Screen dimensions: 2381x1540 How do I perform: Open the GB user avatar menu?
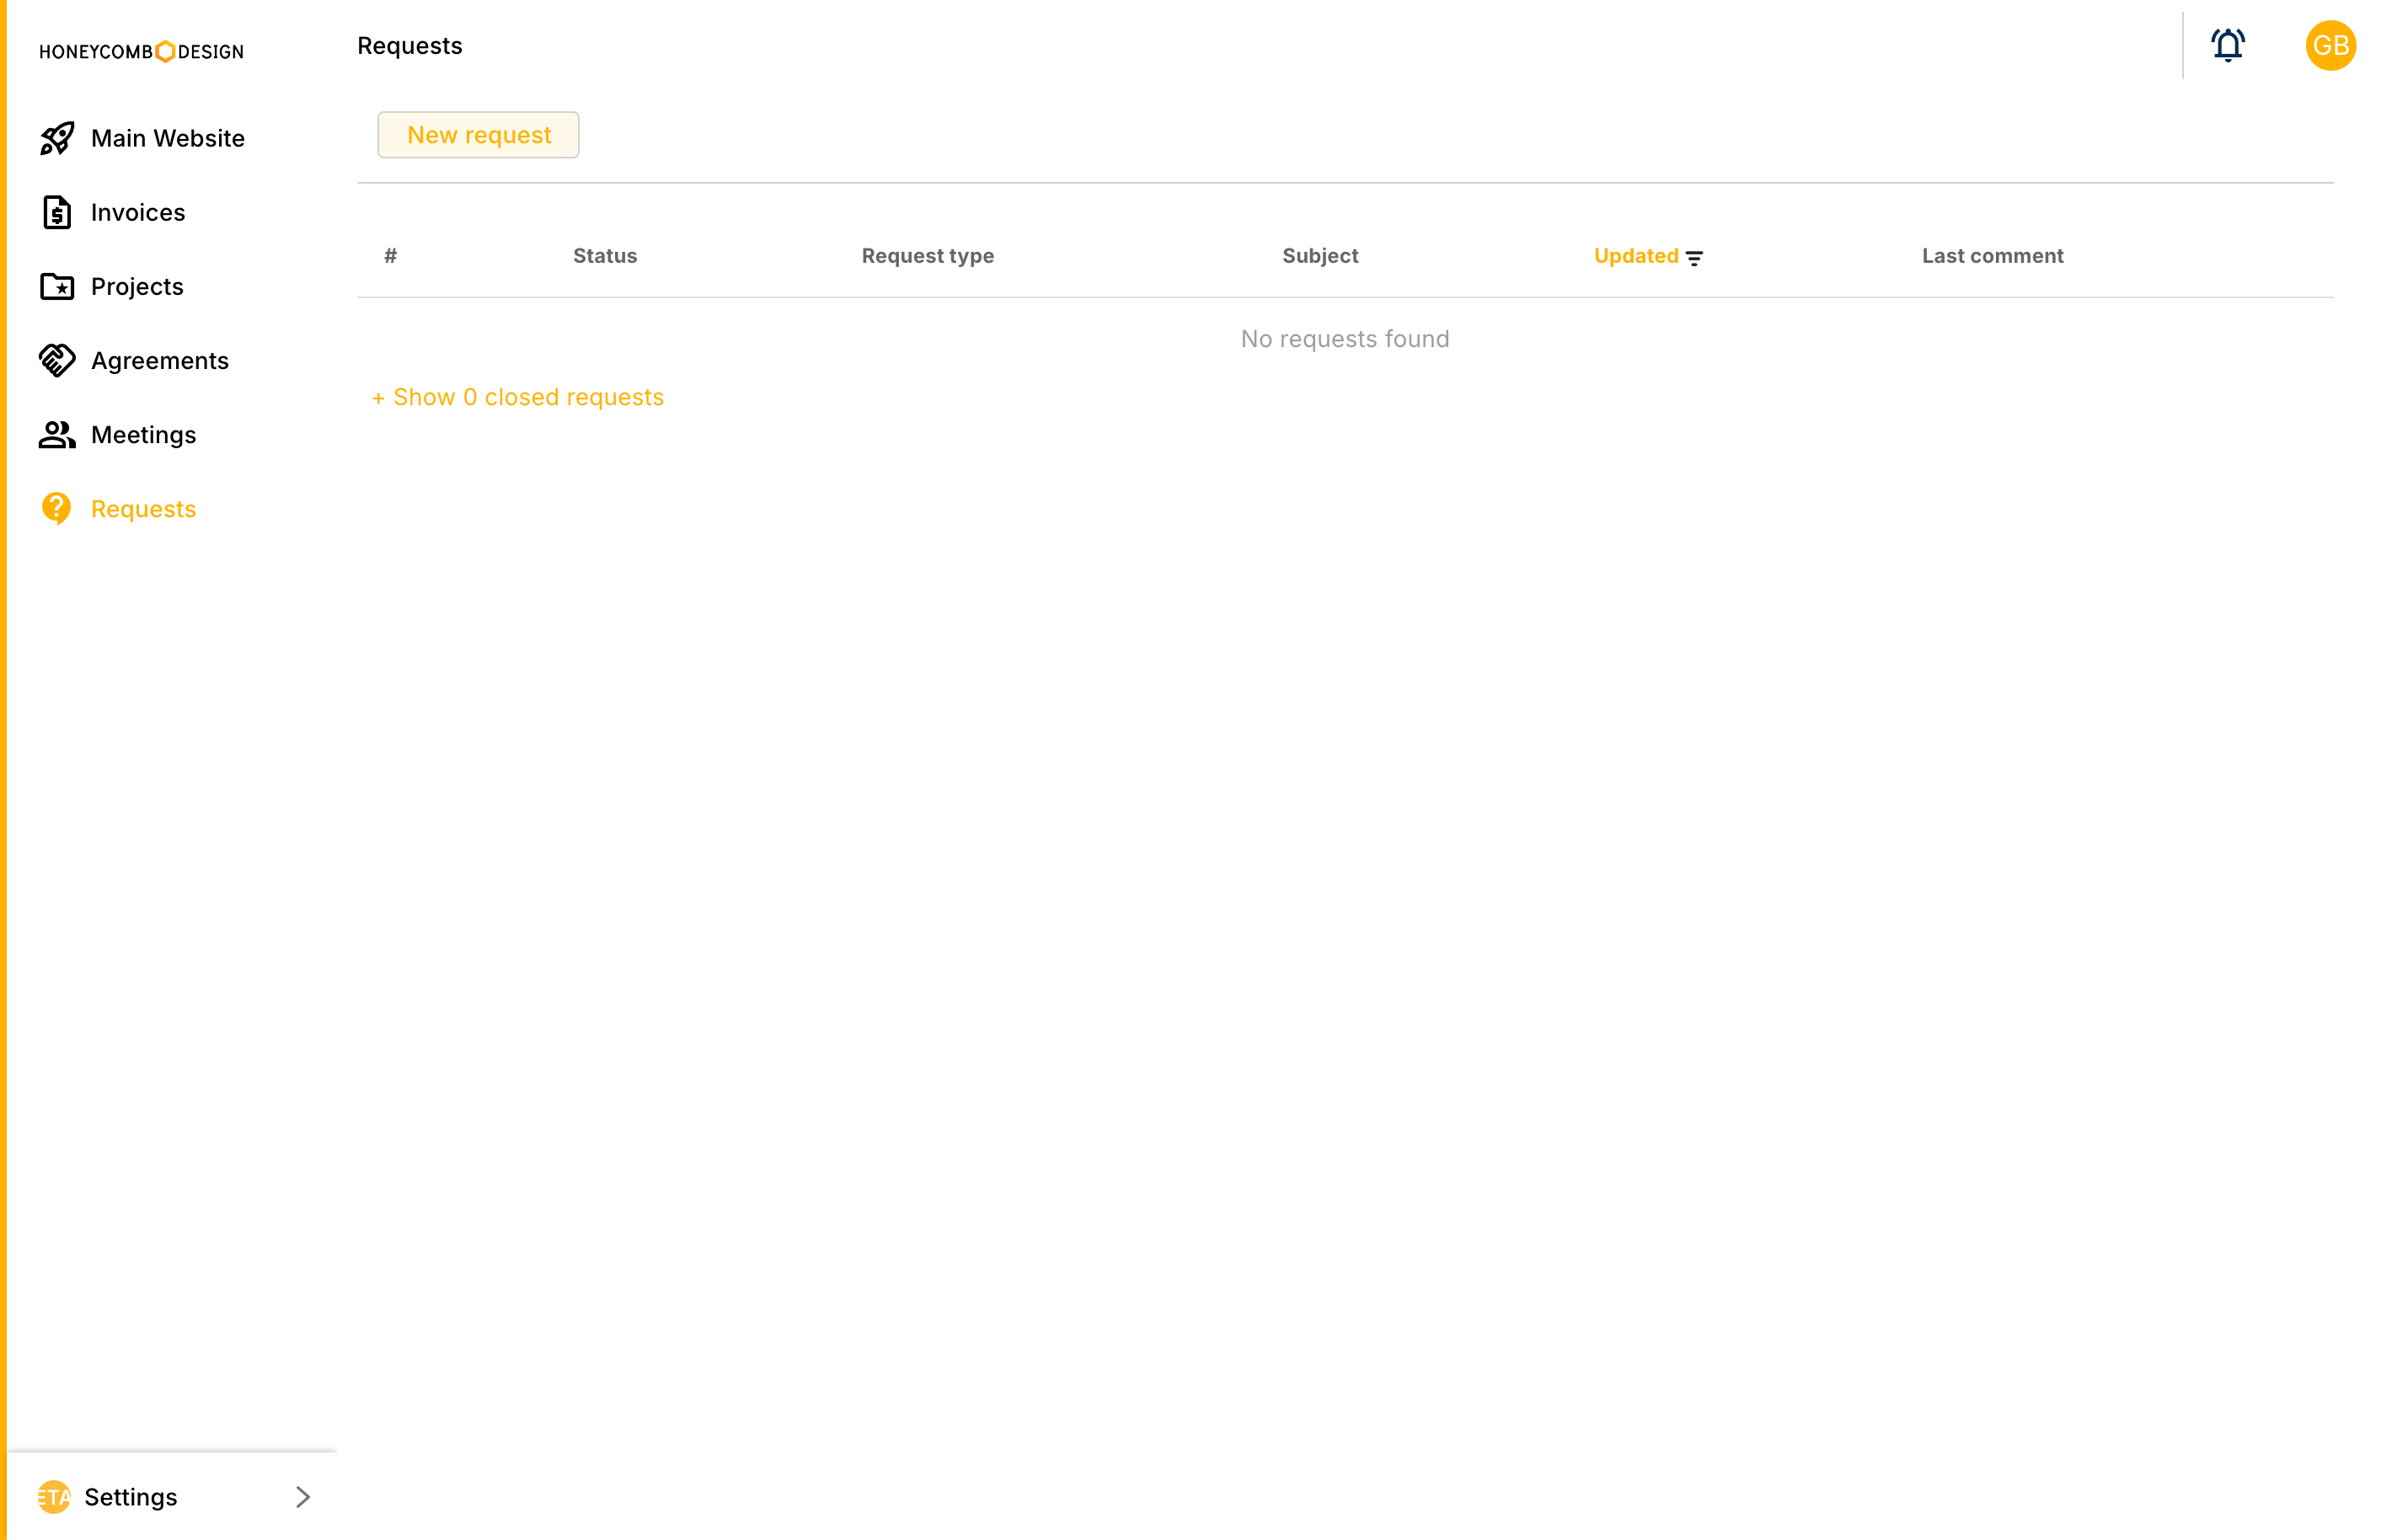[2330, 45]
